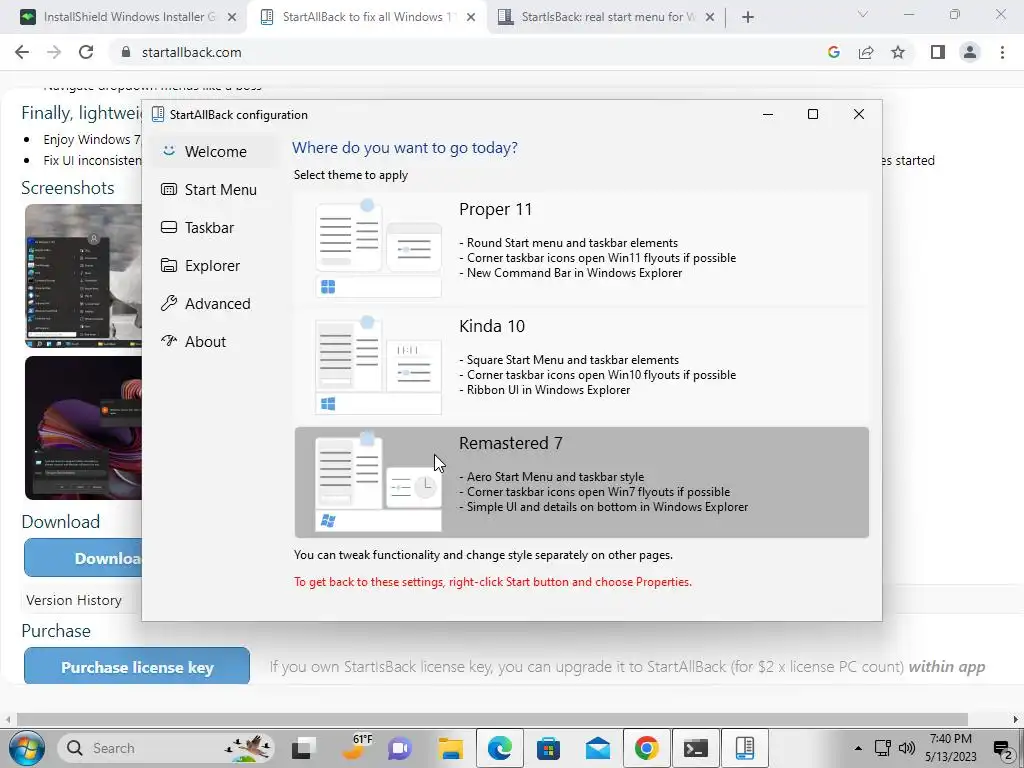Launch Microsoft Edge from taskbar
This screenshot has width=1024, height=768.
500,748
